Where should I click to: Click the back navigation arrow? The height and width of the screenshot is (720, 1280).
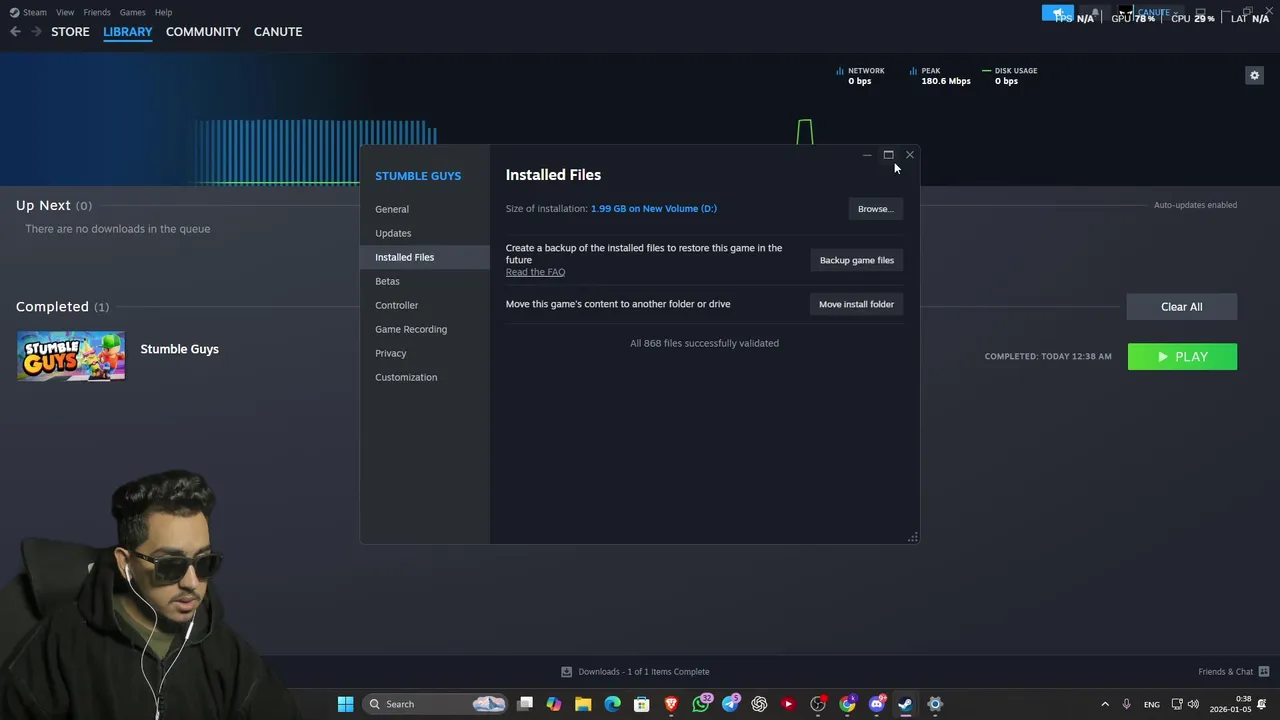tap(15, 31)
